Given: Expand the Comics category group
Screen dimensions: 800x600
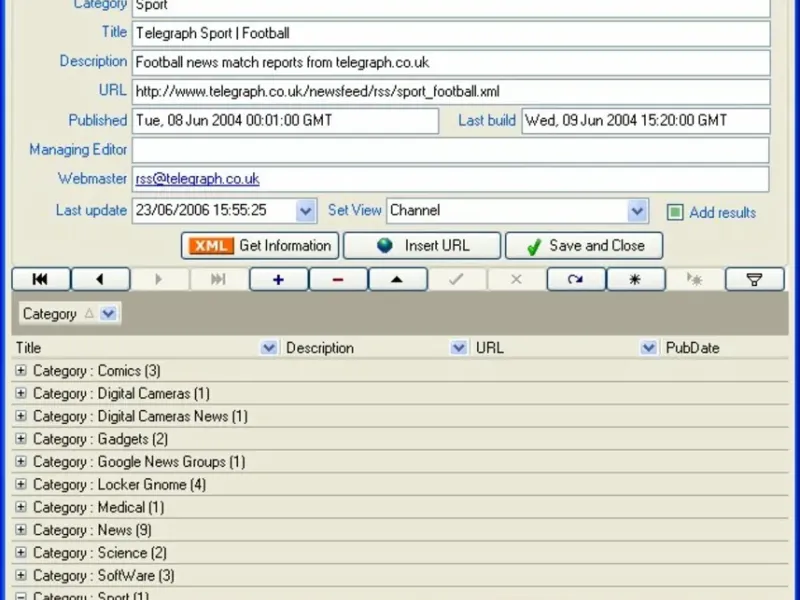Looking at the screenshot, I should coord(21,370).
